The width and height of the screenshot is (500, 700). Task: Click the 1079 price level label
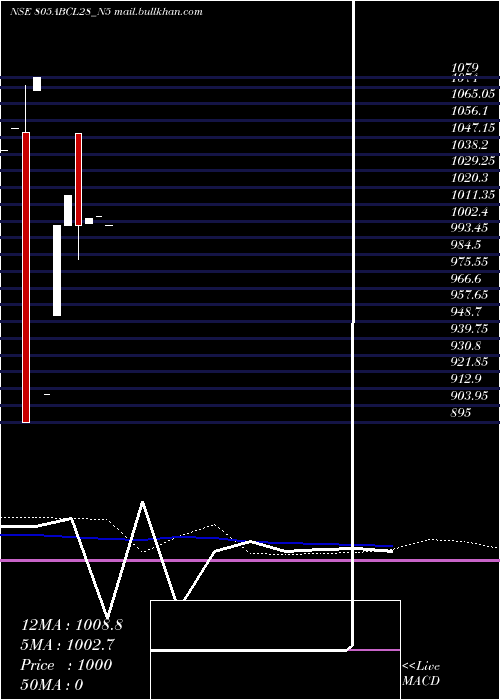tap(465, 68)
